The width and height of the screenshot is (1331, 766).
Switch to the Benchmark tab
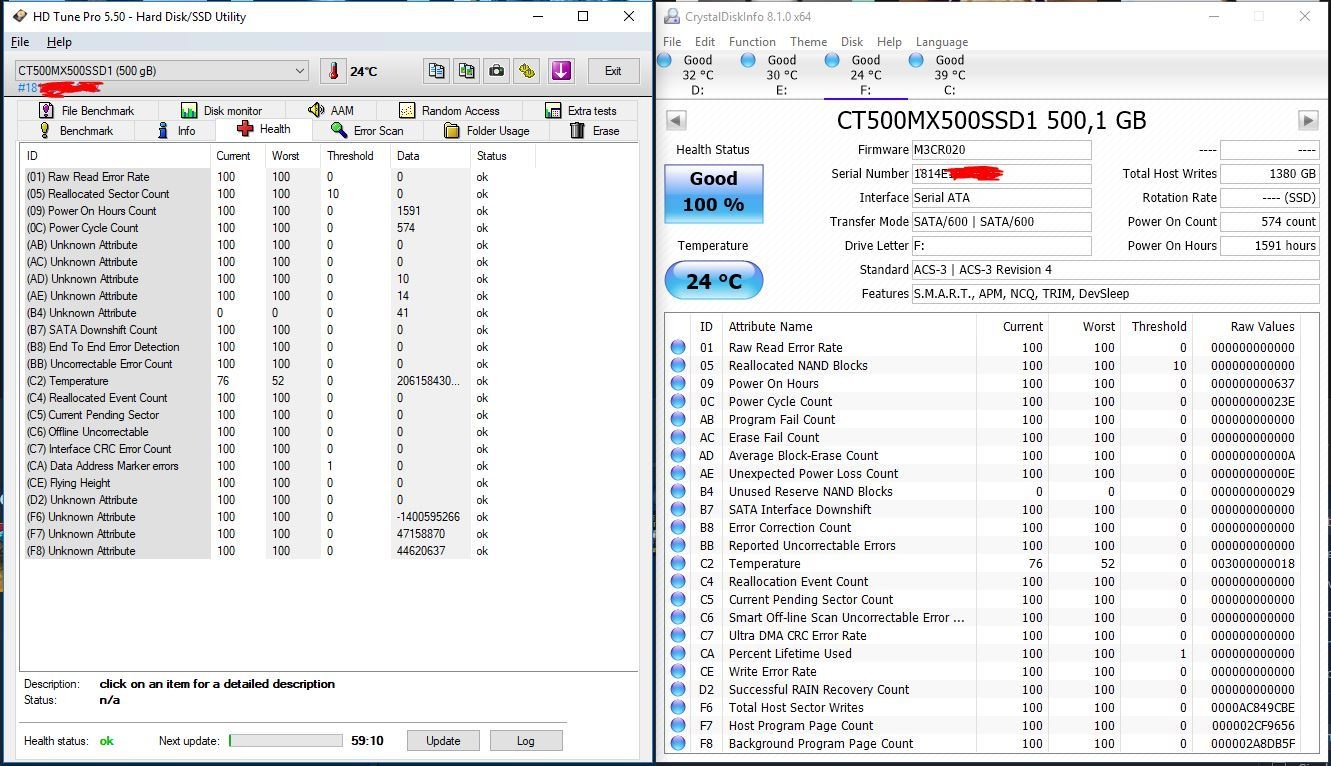click(76, 131)
